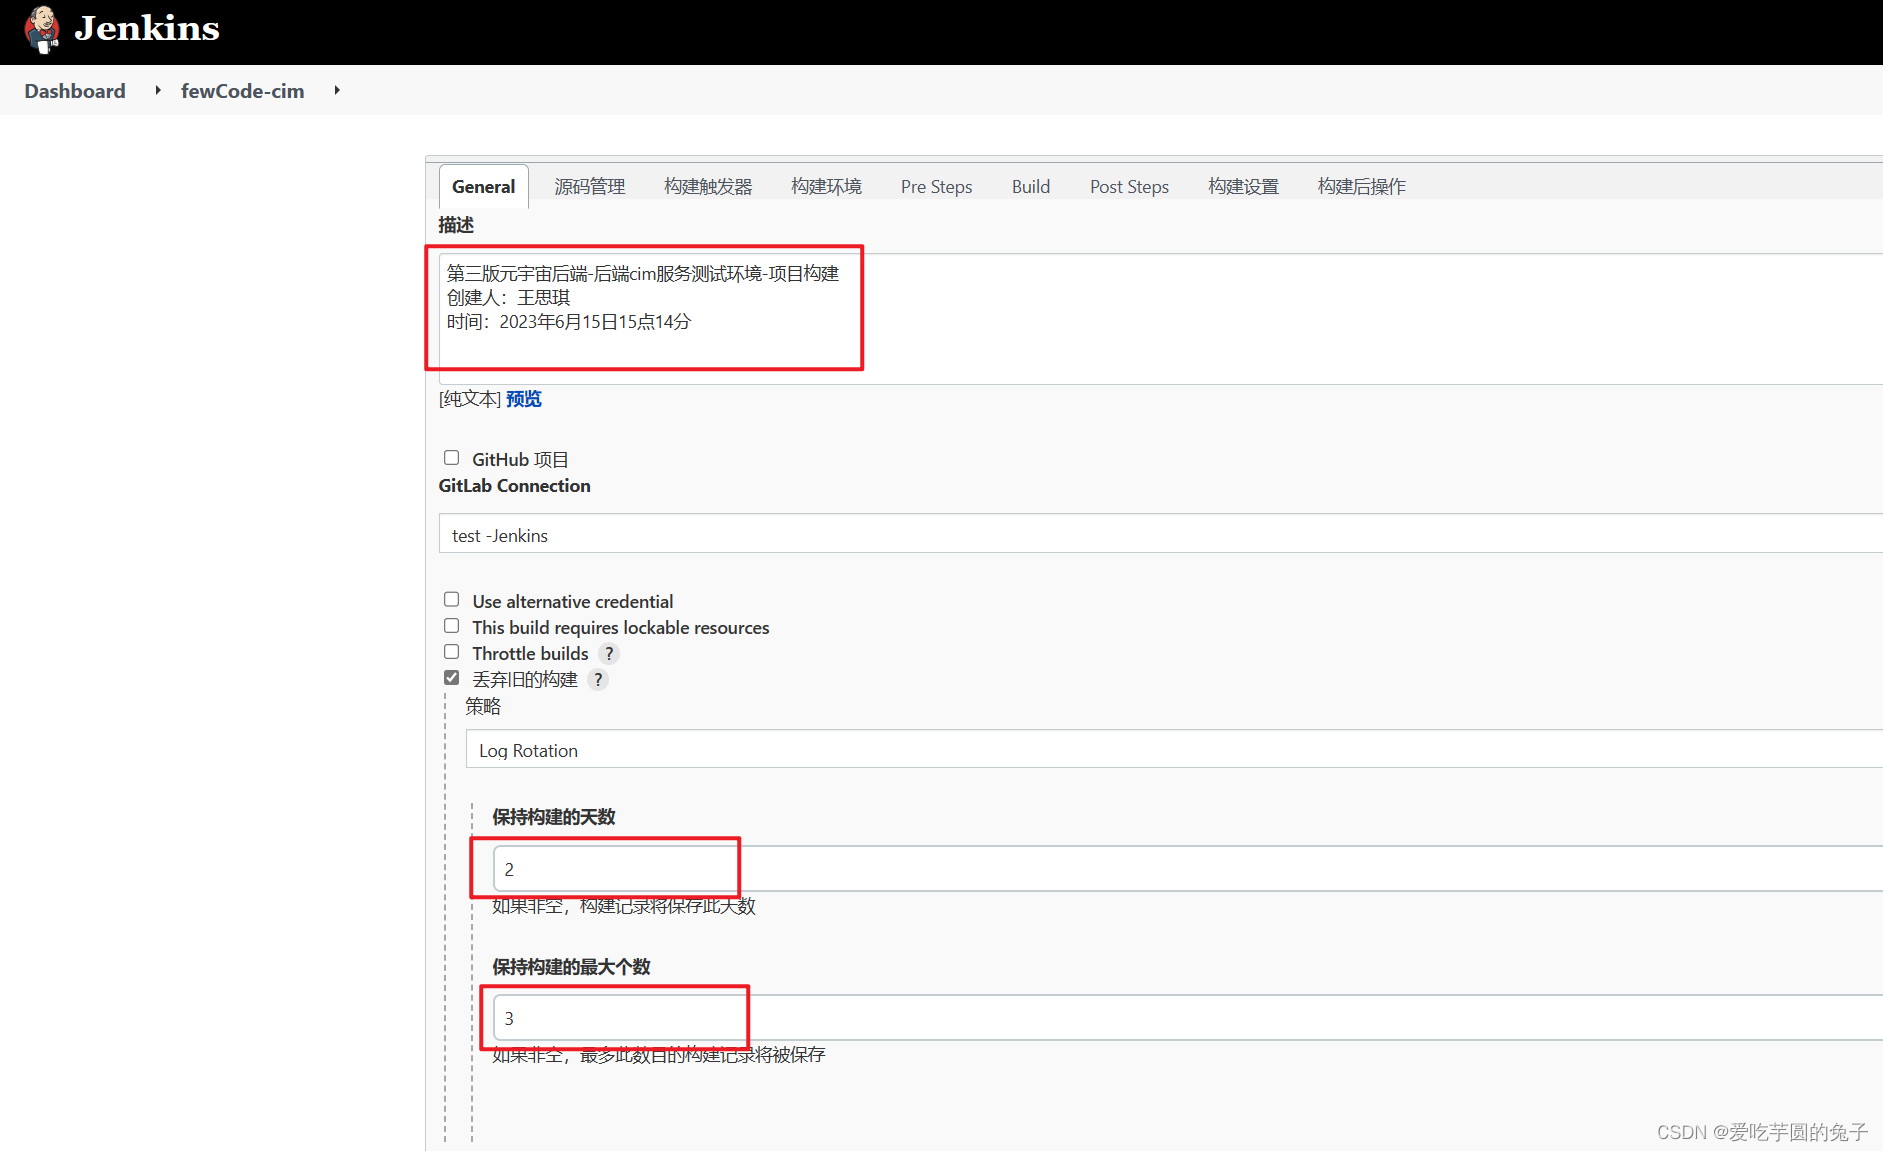Click the 保持构建的最大个数 label text

571,967
